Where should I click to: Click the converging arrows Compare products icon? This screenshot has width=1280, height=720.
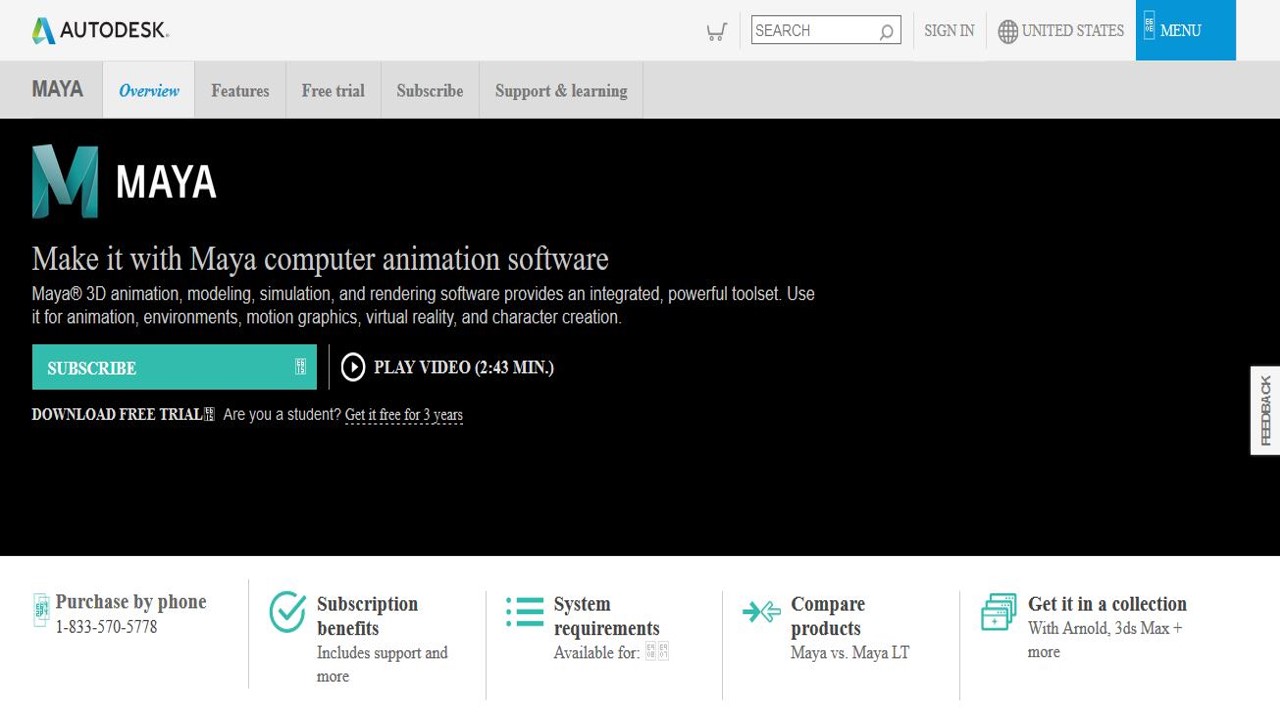tap(761, 611)
